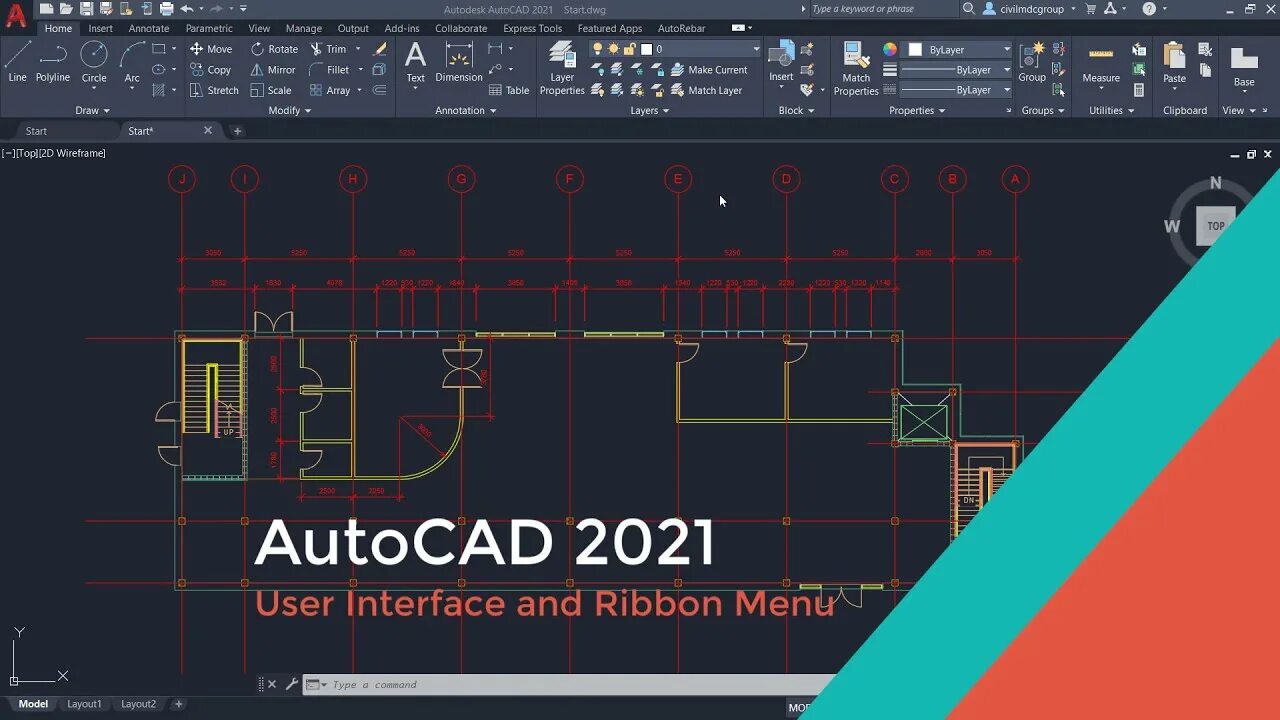Switch to the Annotate ribbon tab

coord(149,28)
